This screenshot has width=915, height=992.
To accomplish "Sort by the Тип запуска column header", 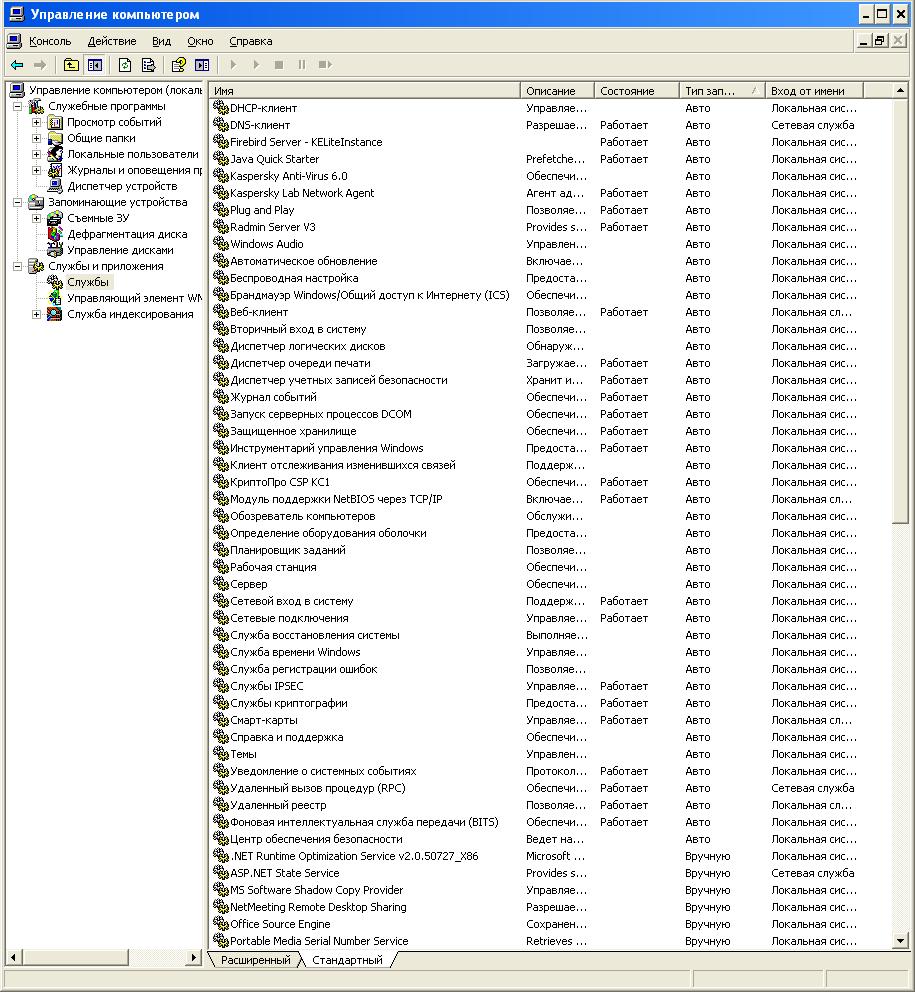I will coord(722,90).
